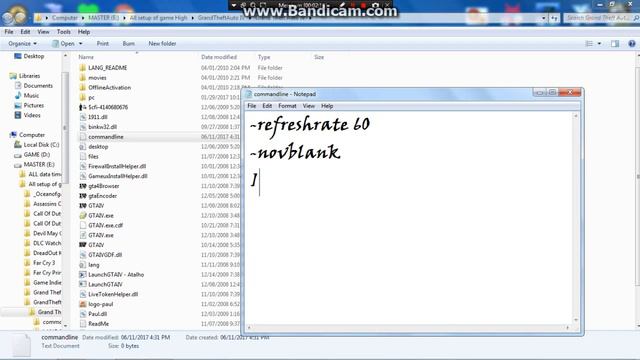Expand Libraries in navigation pane
Image resolution: width=640 pixels, height=360 pixels.
point(29,76)
